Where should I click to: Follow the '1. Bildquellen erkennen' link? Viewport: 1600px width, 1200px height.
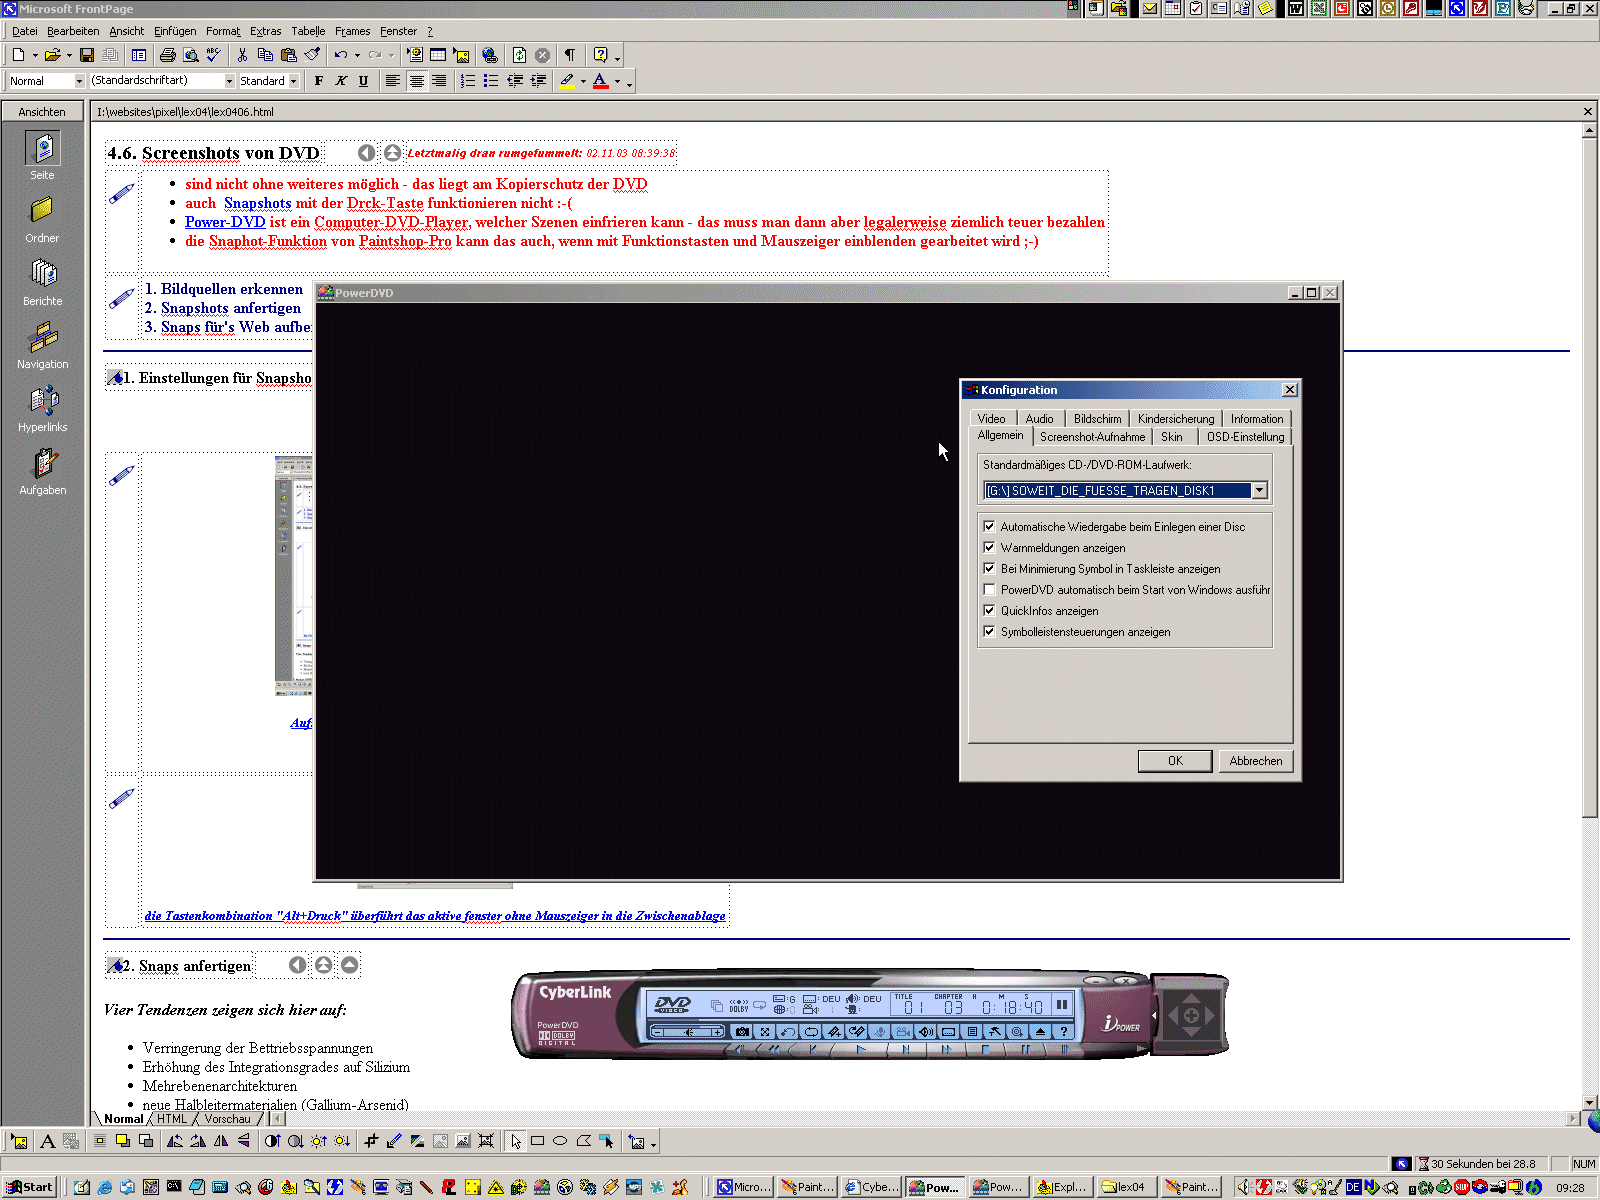click(x=224, y=289)
